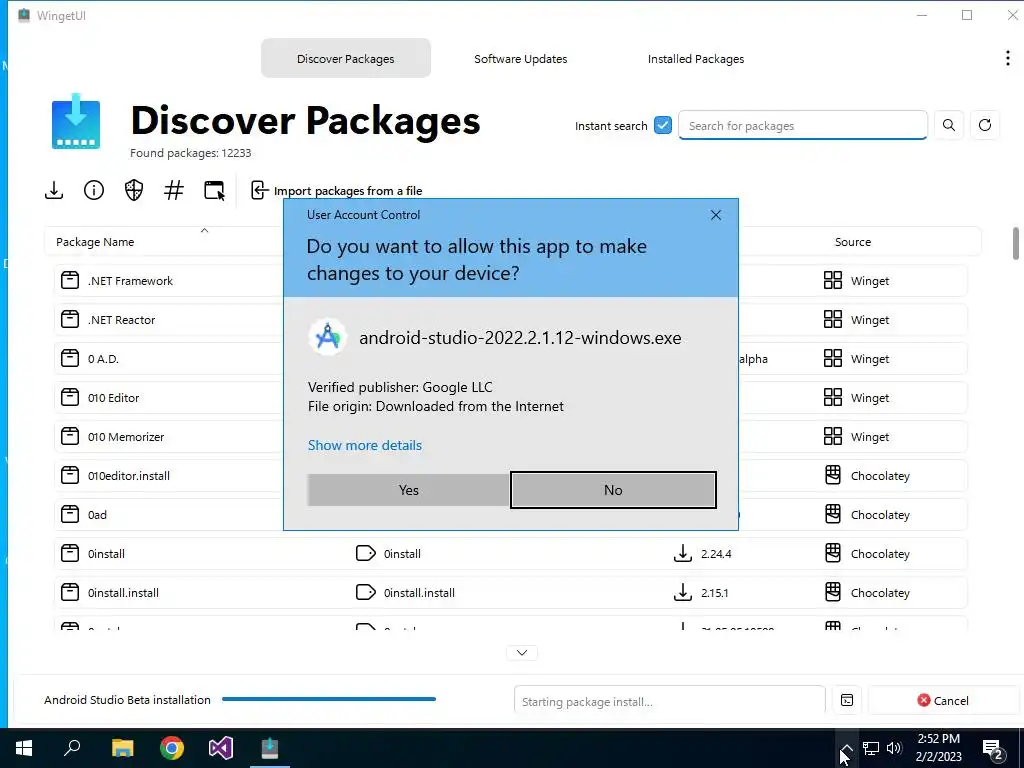Click the Android Studio Beta installation progress bar

click(328, 699)
